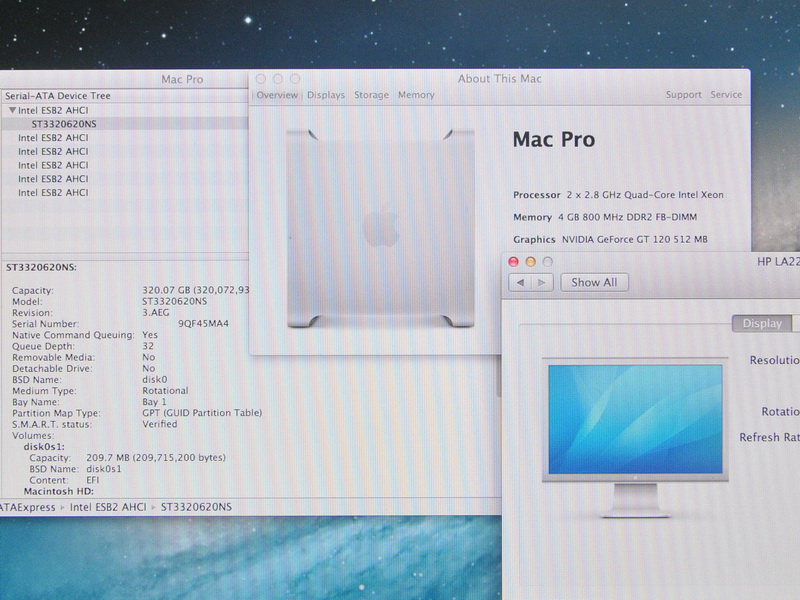Viewport: 800px width, 600px height.
Task: Click serial number value 9QF45MA4
Action: [x=203, y=323]
